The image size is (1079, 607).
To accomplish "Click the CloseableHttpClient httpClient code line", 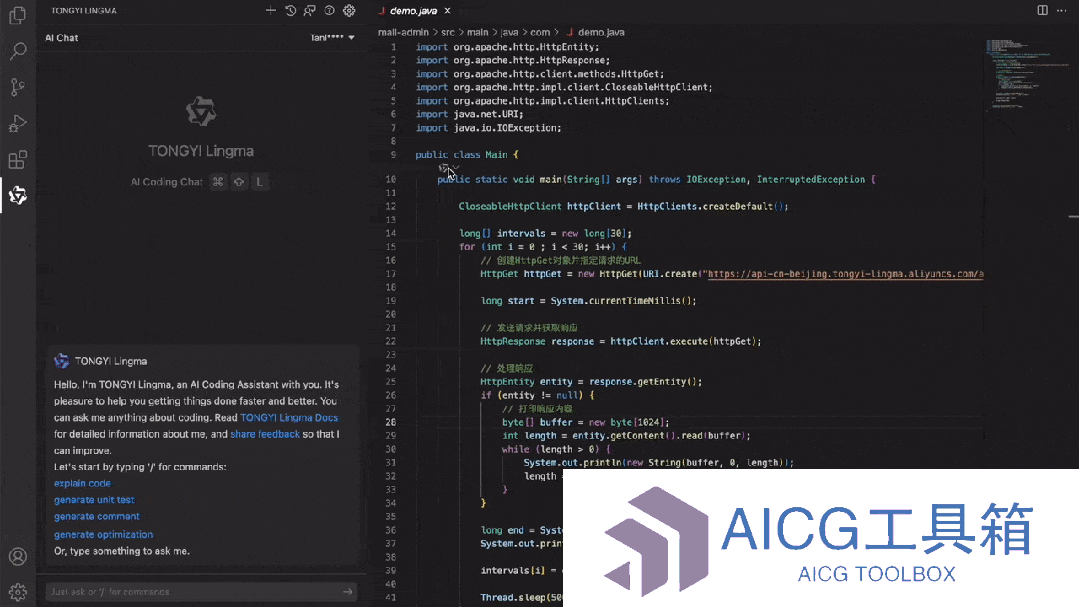I will [x=623, y=206].
